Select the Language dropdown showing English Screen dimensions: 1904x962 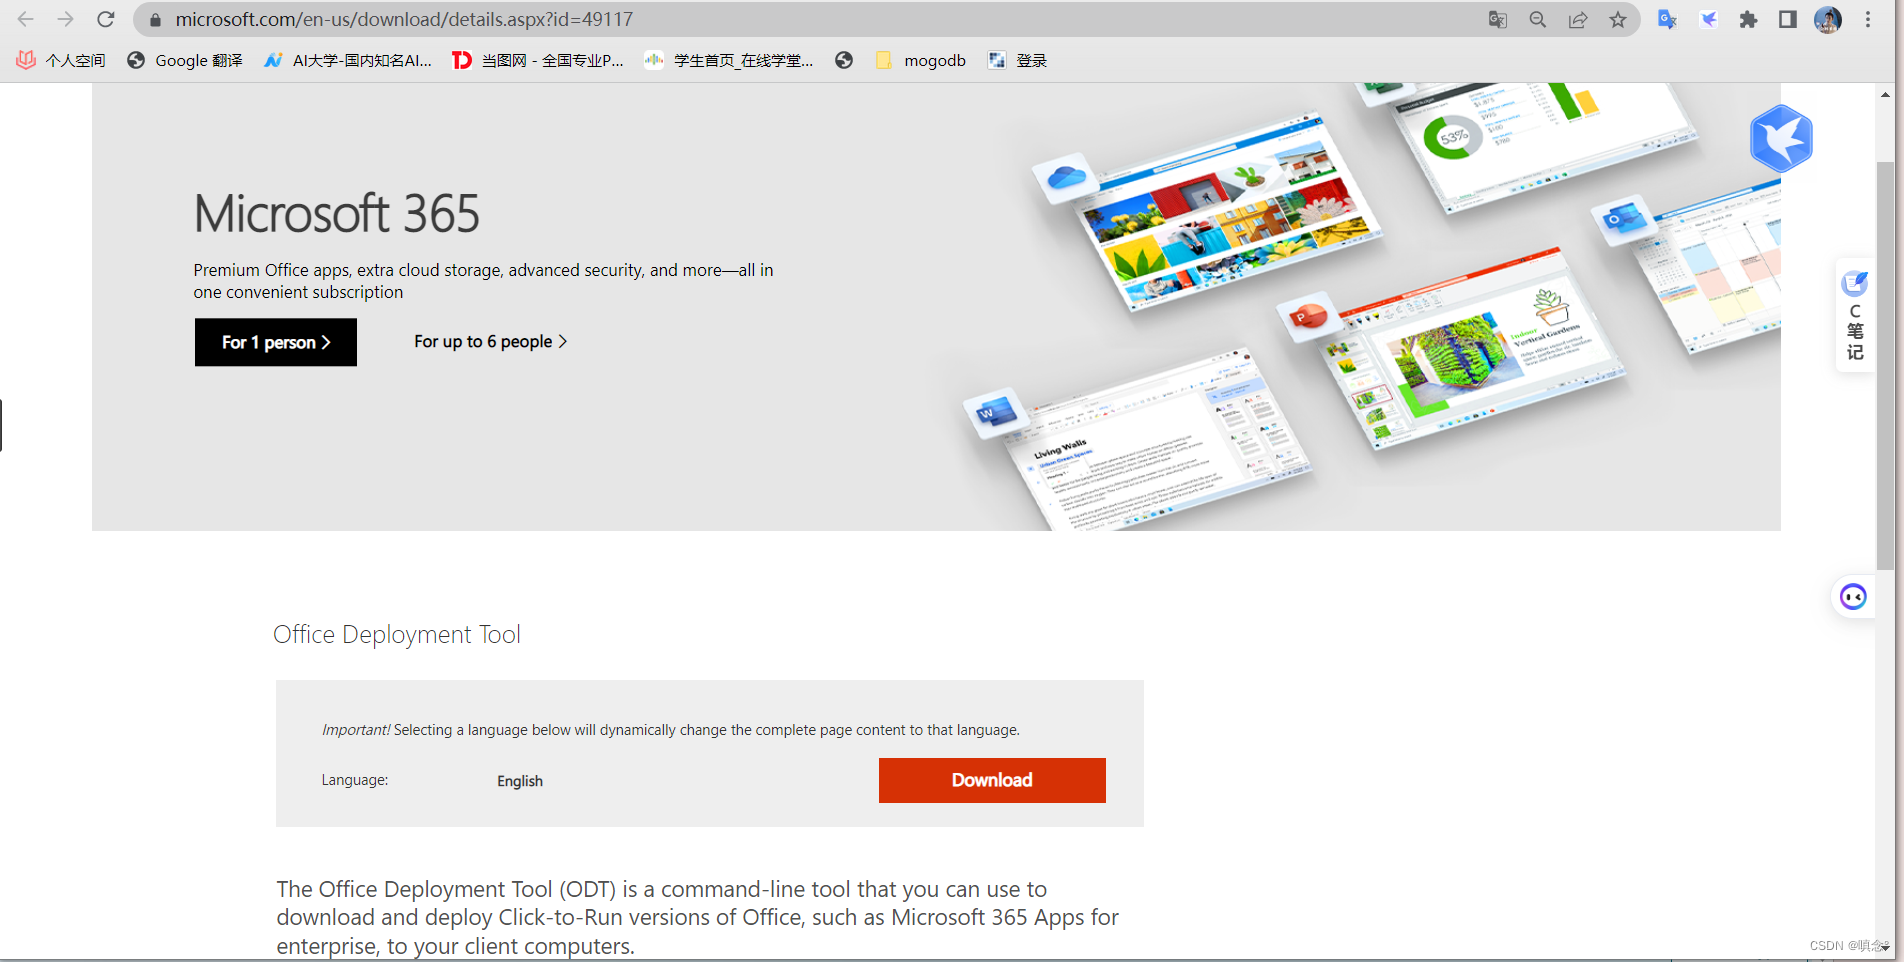520,781
